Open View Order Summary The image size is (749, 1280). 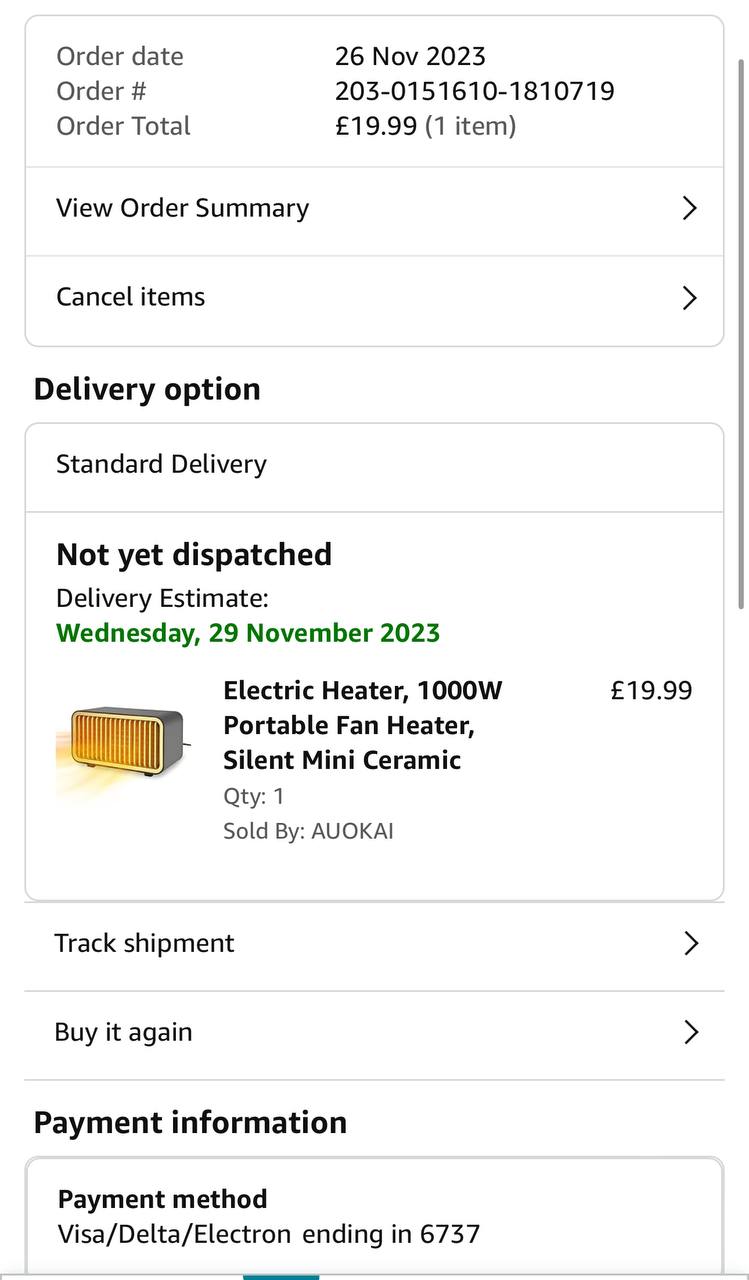click(183, 208)
